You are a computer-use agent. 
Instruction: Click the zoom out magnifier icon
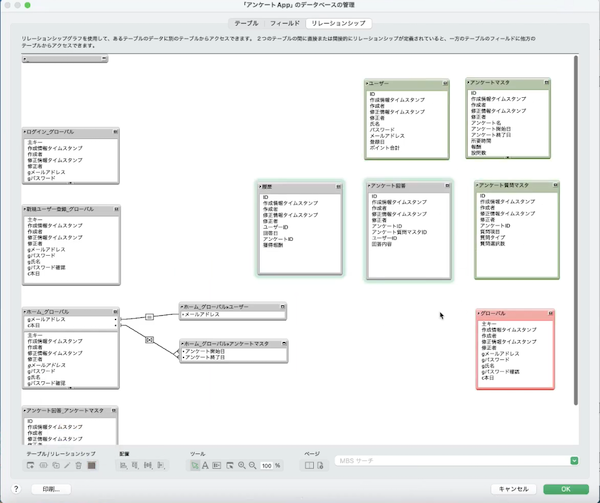253,466
